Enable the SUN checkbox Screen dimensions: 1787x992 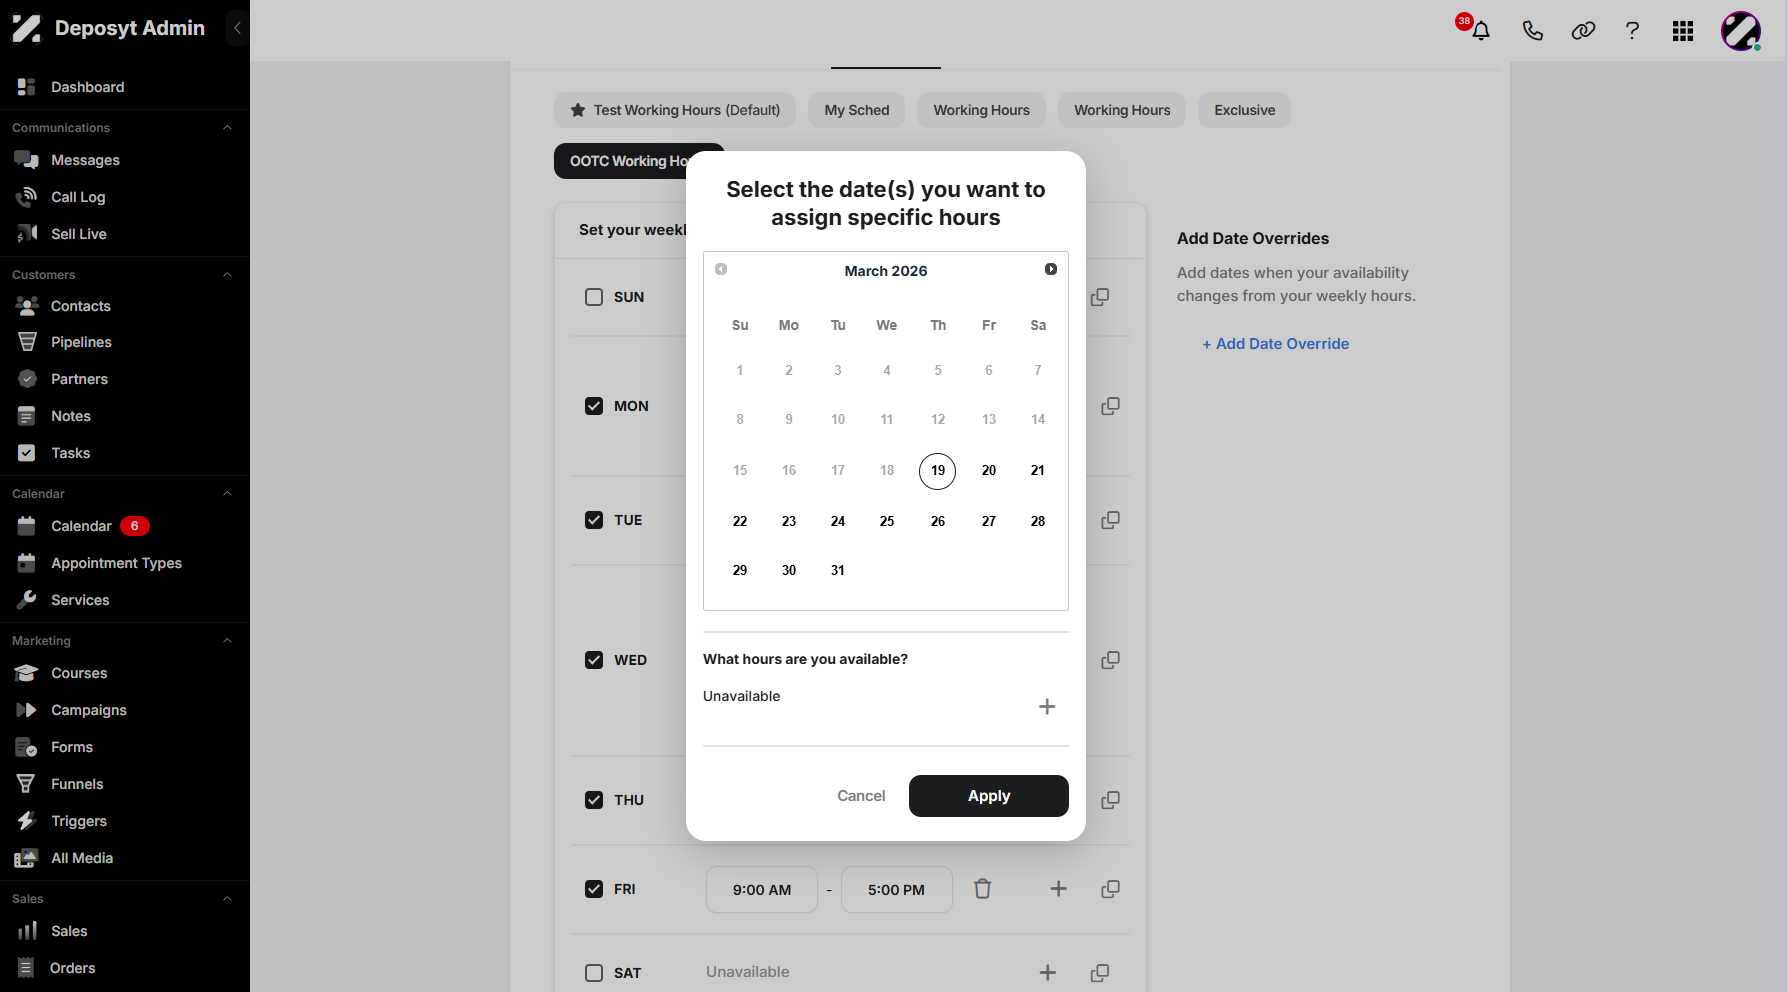pyautogui.click(x=594, y=297)
